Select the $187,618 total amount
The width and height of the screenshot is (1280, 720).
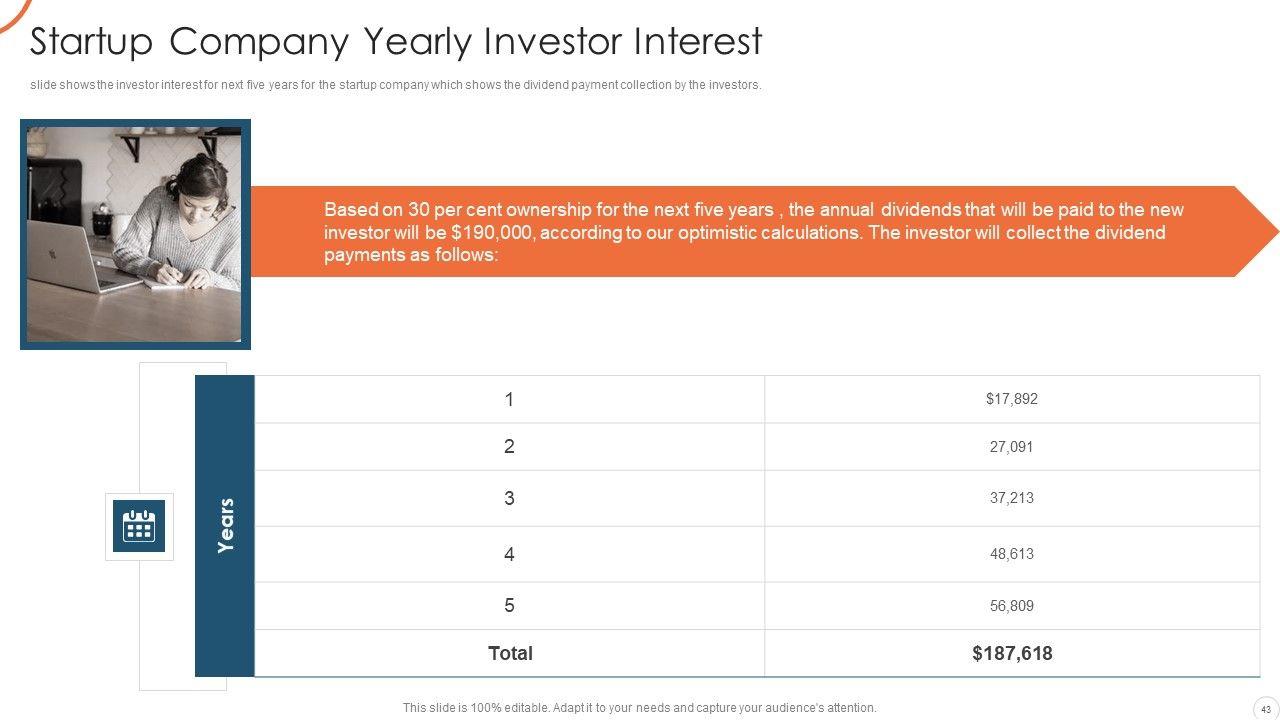1012,654
